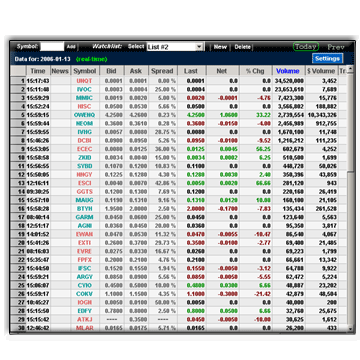360x360 pixels.
Task: Select the ATKJ symbol
Action: coord(84,319)
